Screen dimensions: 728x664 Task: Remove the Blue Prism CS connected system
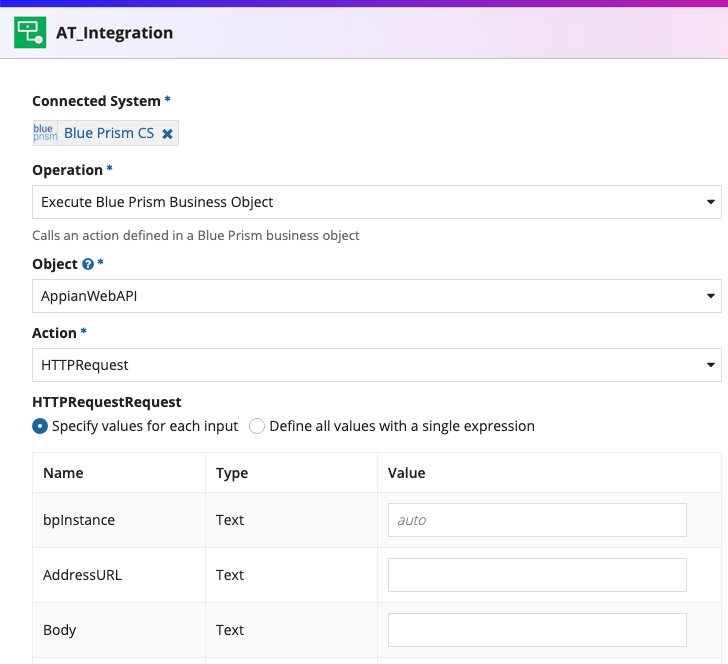tap(167, 134)
